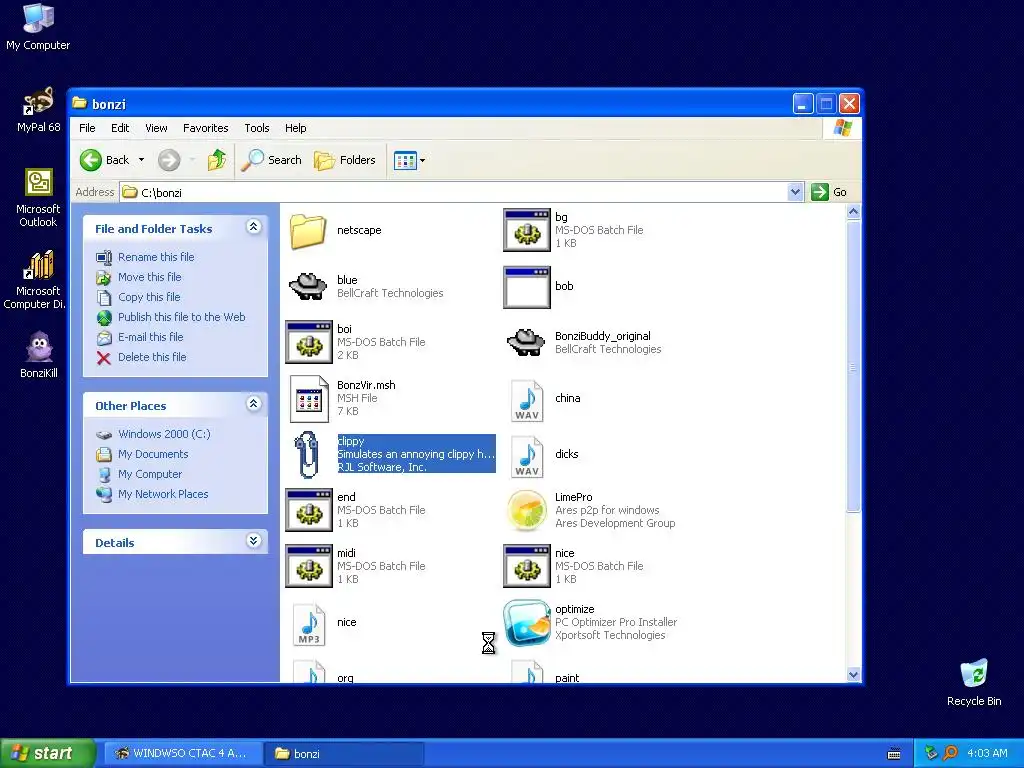Click Publish this file to the Web
Screen dimensions: 1024x768
182,317
